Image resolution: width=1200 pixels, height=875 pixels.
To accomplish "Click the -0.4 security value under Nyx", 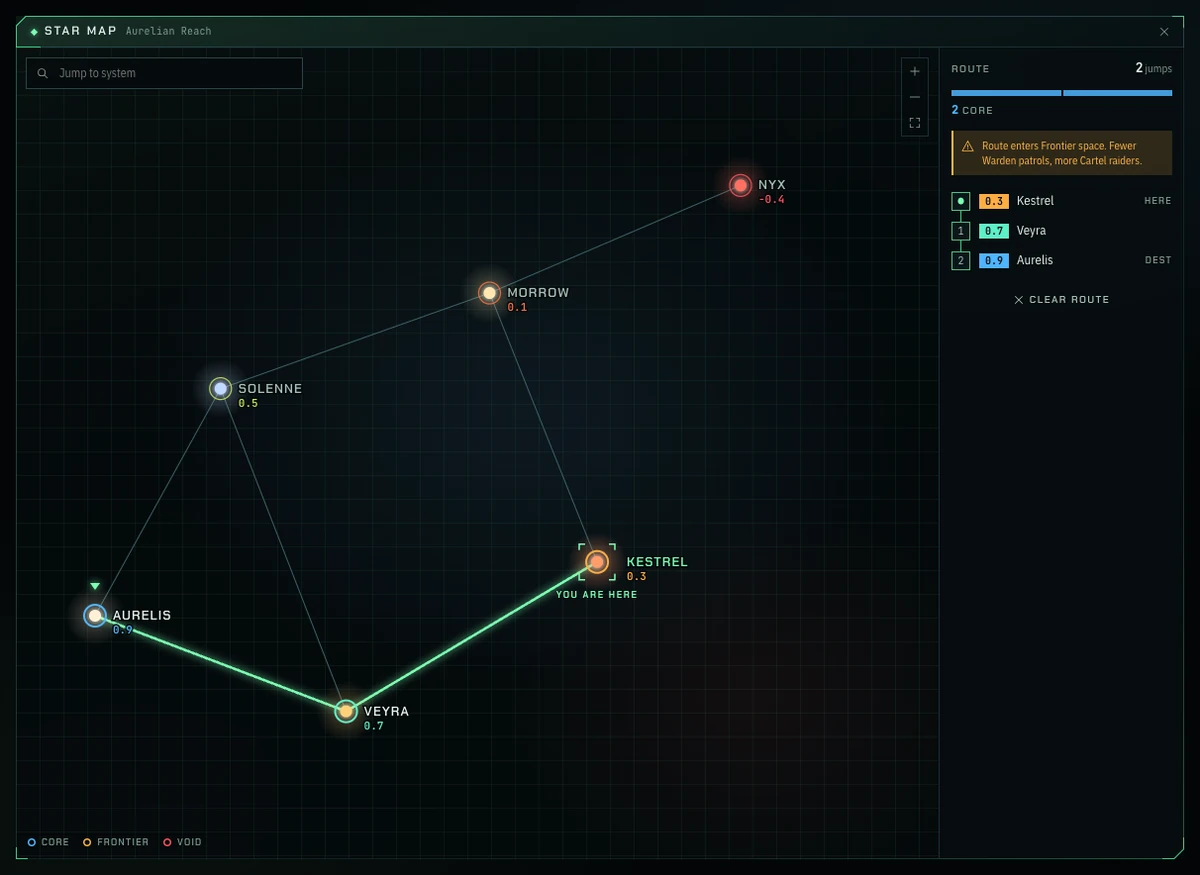I will pos(771,200).
